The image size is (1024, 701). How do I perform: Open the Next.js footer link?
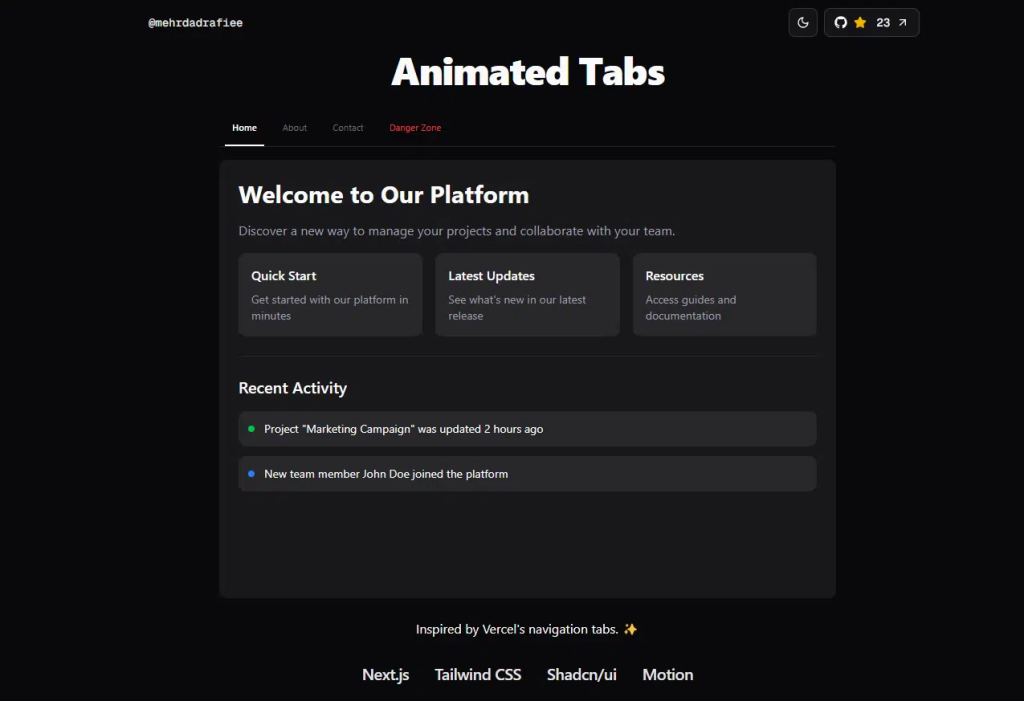[x=386, y=675]
